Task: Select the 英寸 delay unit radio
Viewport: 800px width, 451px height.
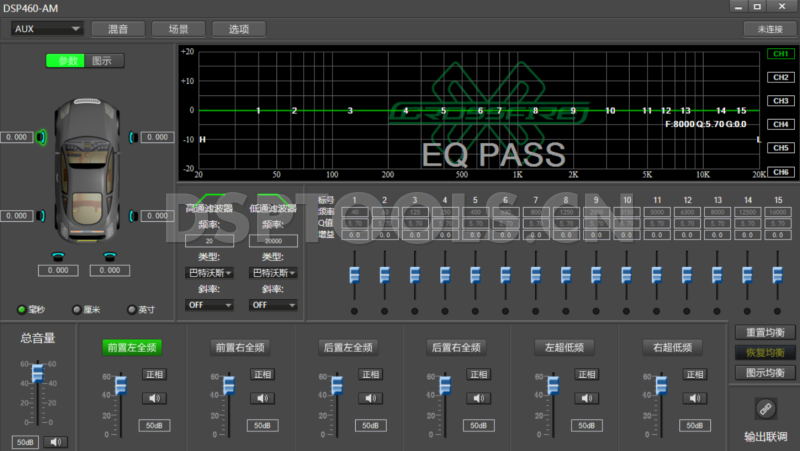Action: tap(132, 309)
